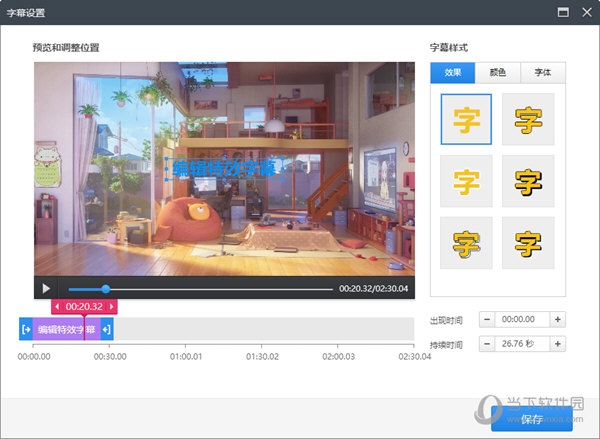
Task: Increase 持续时间 with the plus button
Action: tap(558, 344)
